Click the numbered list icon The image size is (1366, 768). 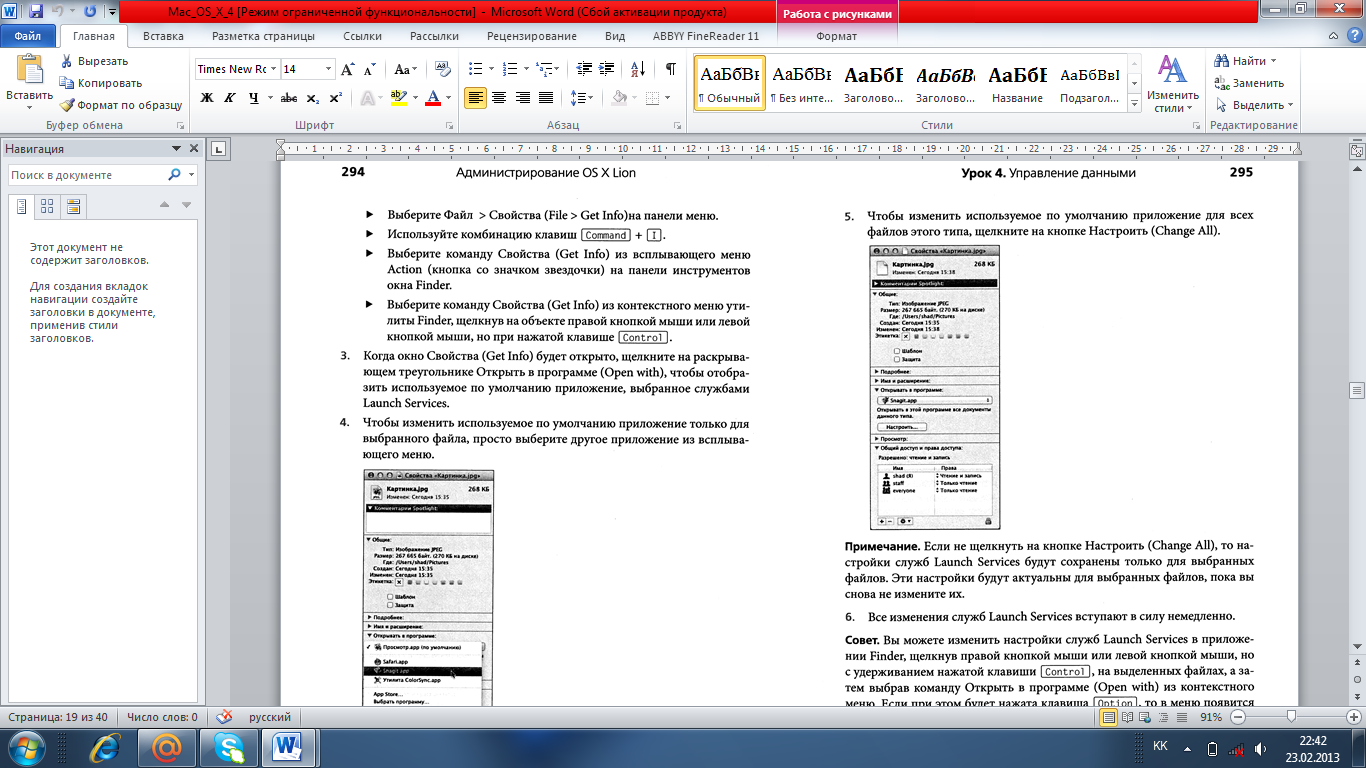coord(508,69)
